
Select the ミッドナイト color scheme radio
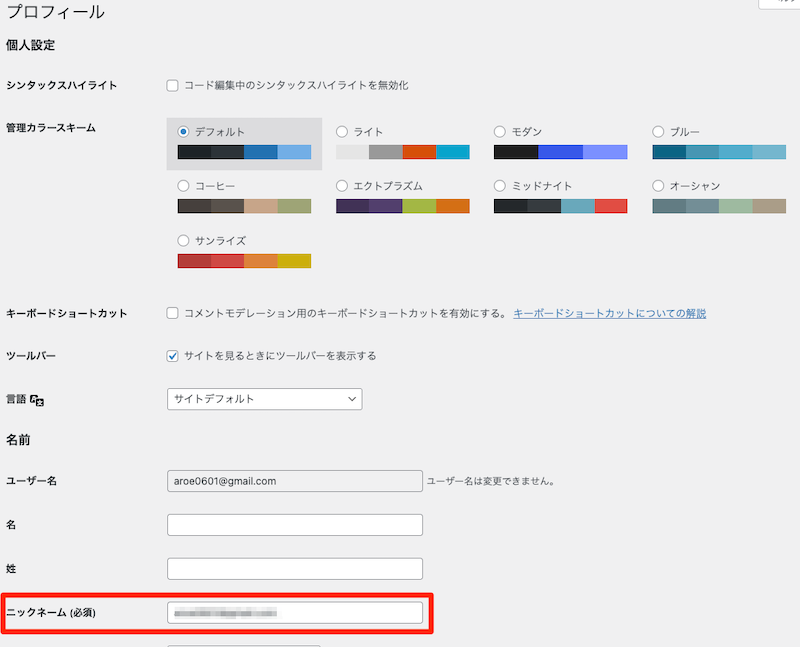[500, 186]
